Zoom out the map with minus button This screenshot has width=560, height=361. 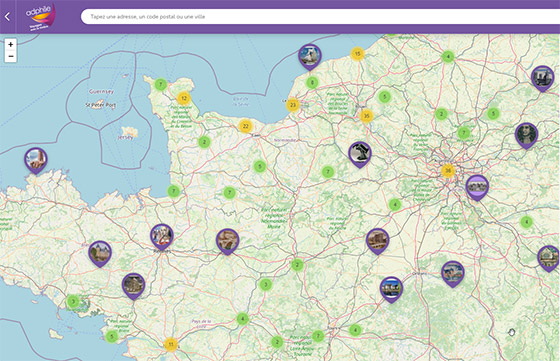[11, 56]
